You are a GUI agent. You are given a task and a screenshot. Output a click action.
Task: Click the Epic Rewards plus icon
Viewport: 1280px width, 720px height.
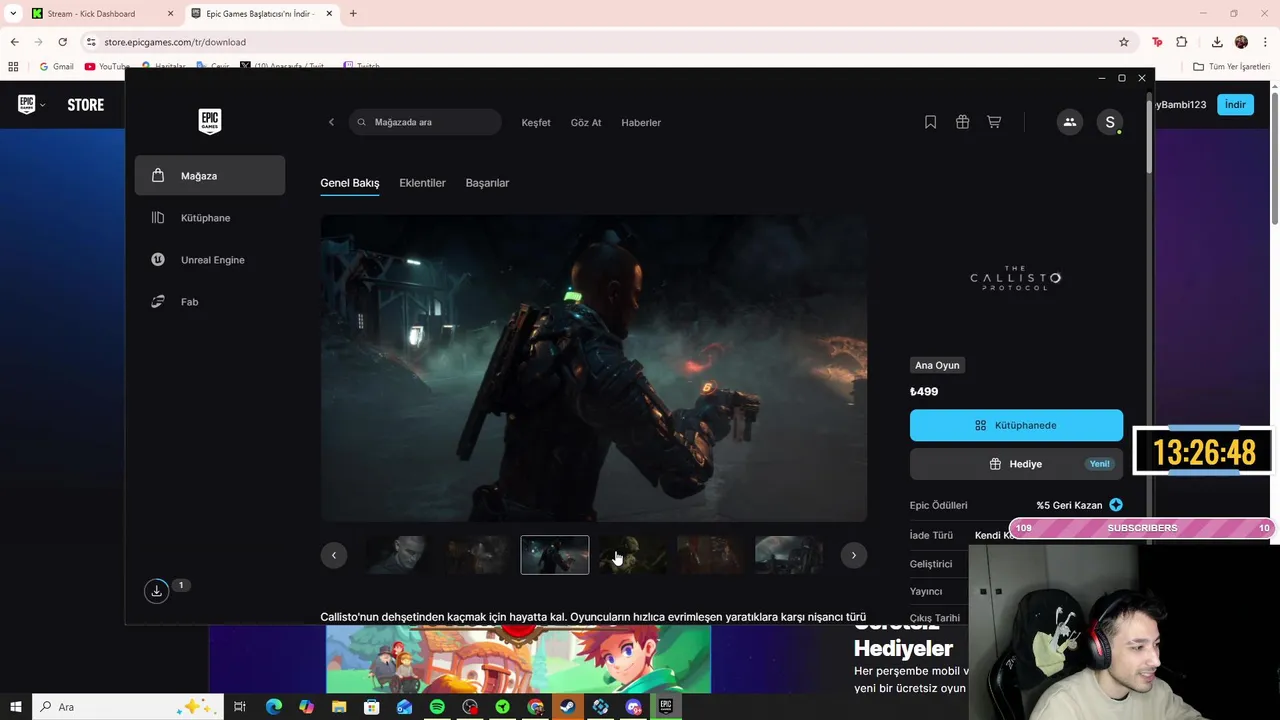[x=1116, y=505]
